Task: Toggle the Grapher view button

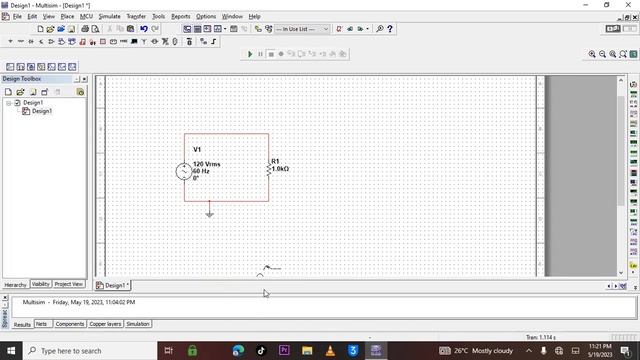Action: pyautogui.click(x=218, y=29)
